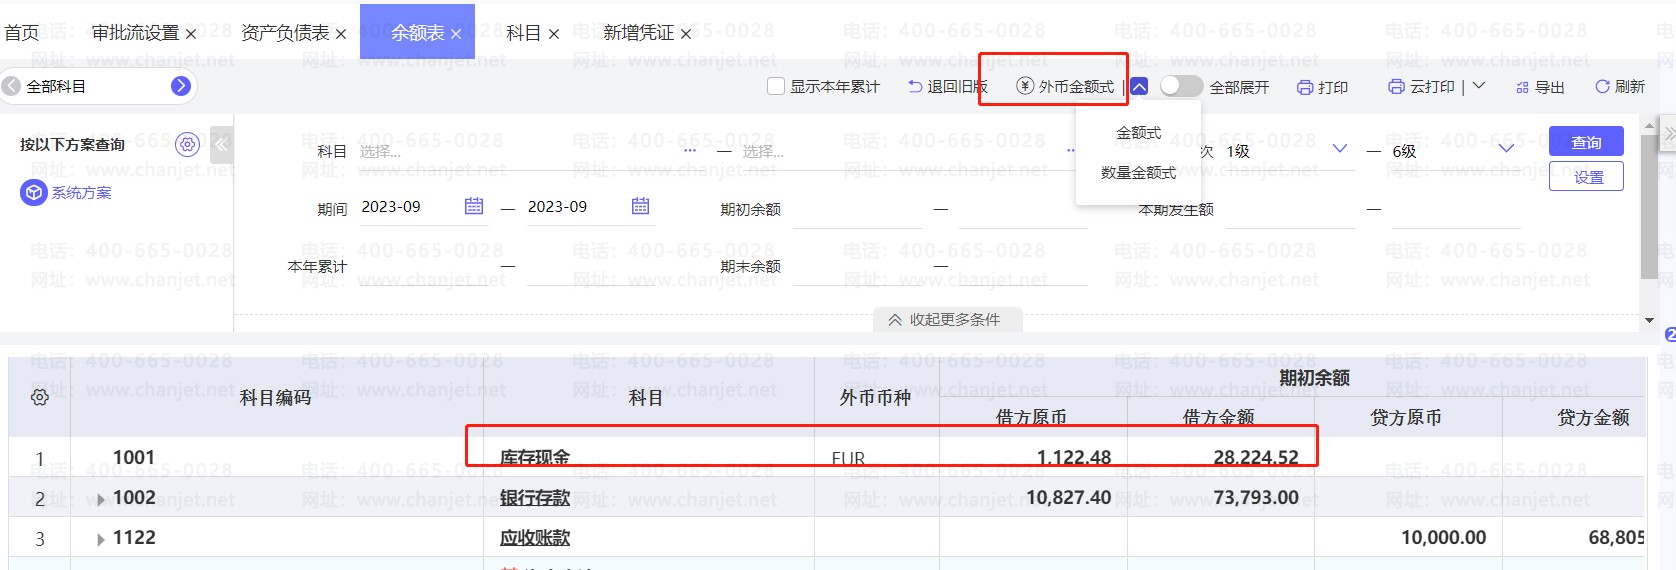Open the 6级 level dropdown
Viewport: 1676px width, 570px height.
click(x=1506, y=150)
